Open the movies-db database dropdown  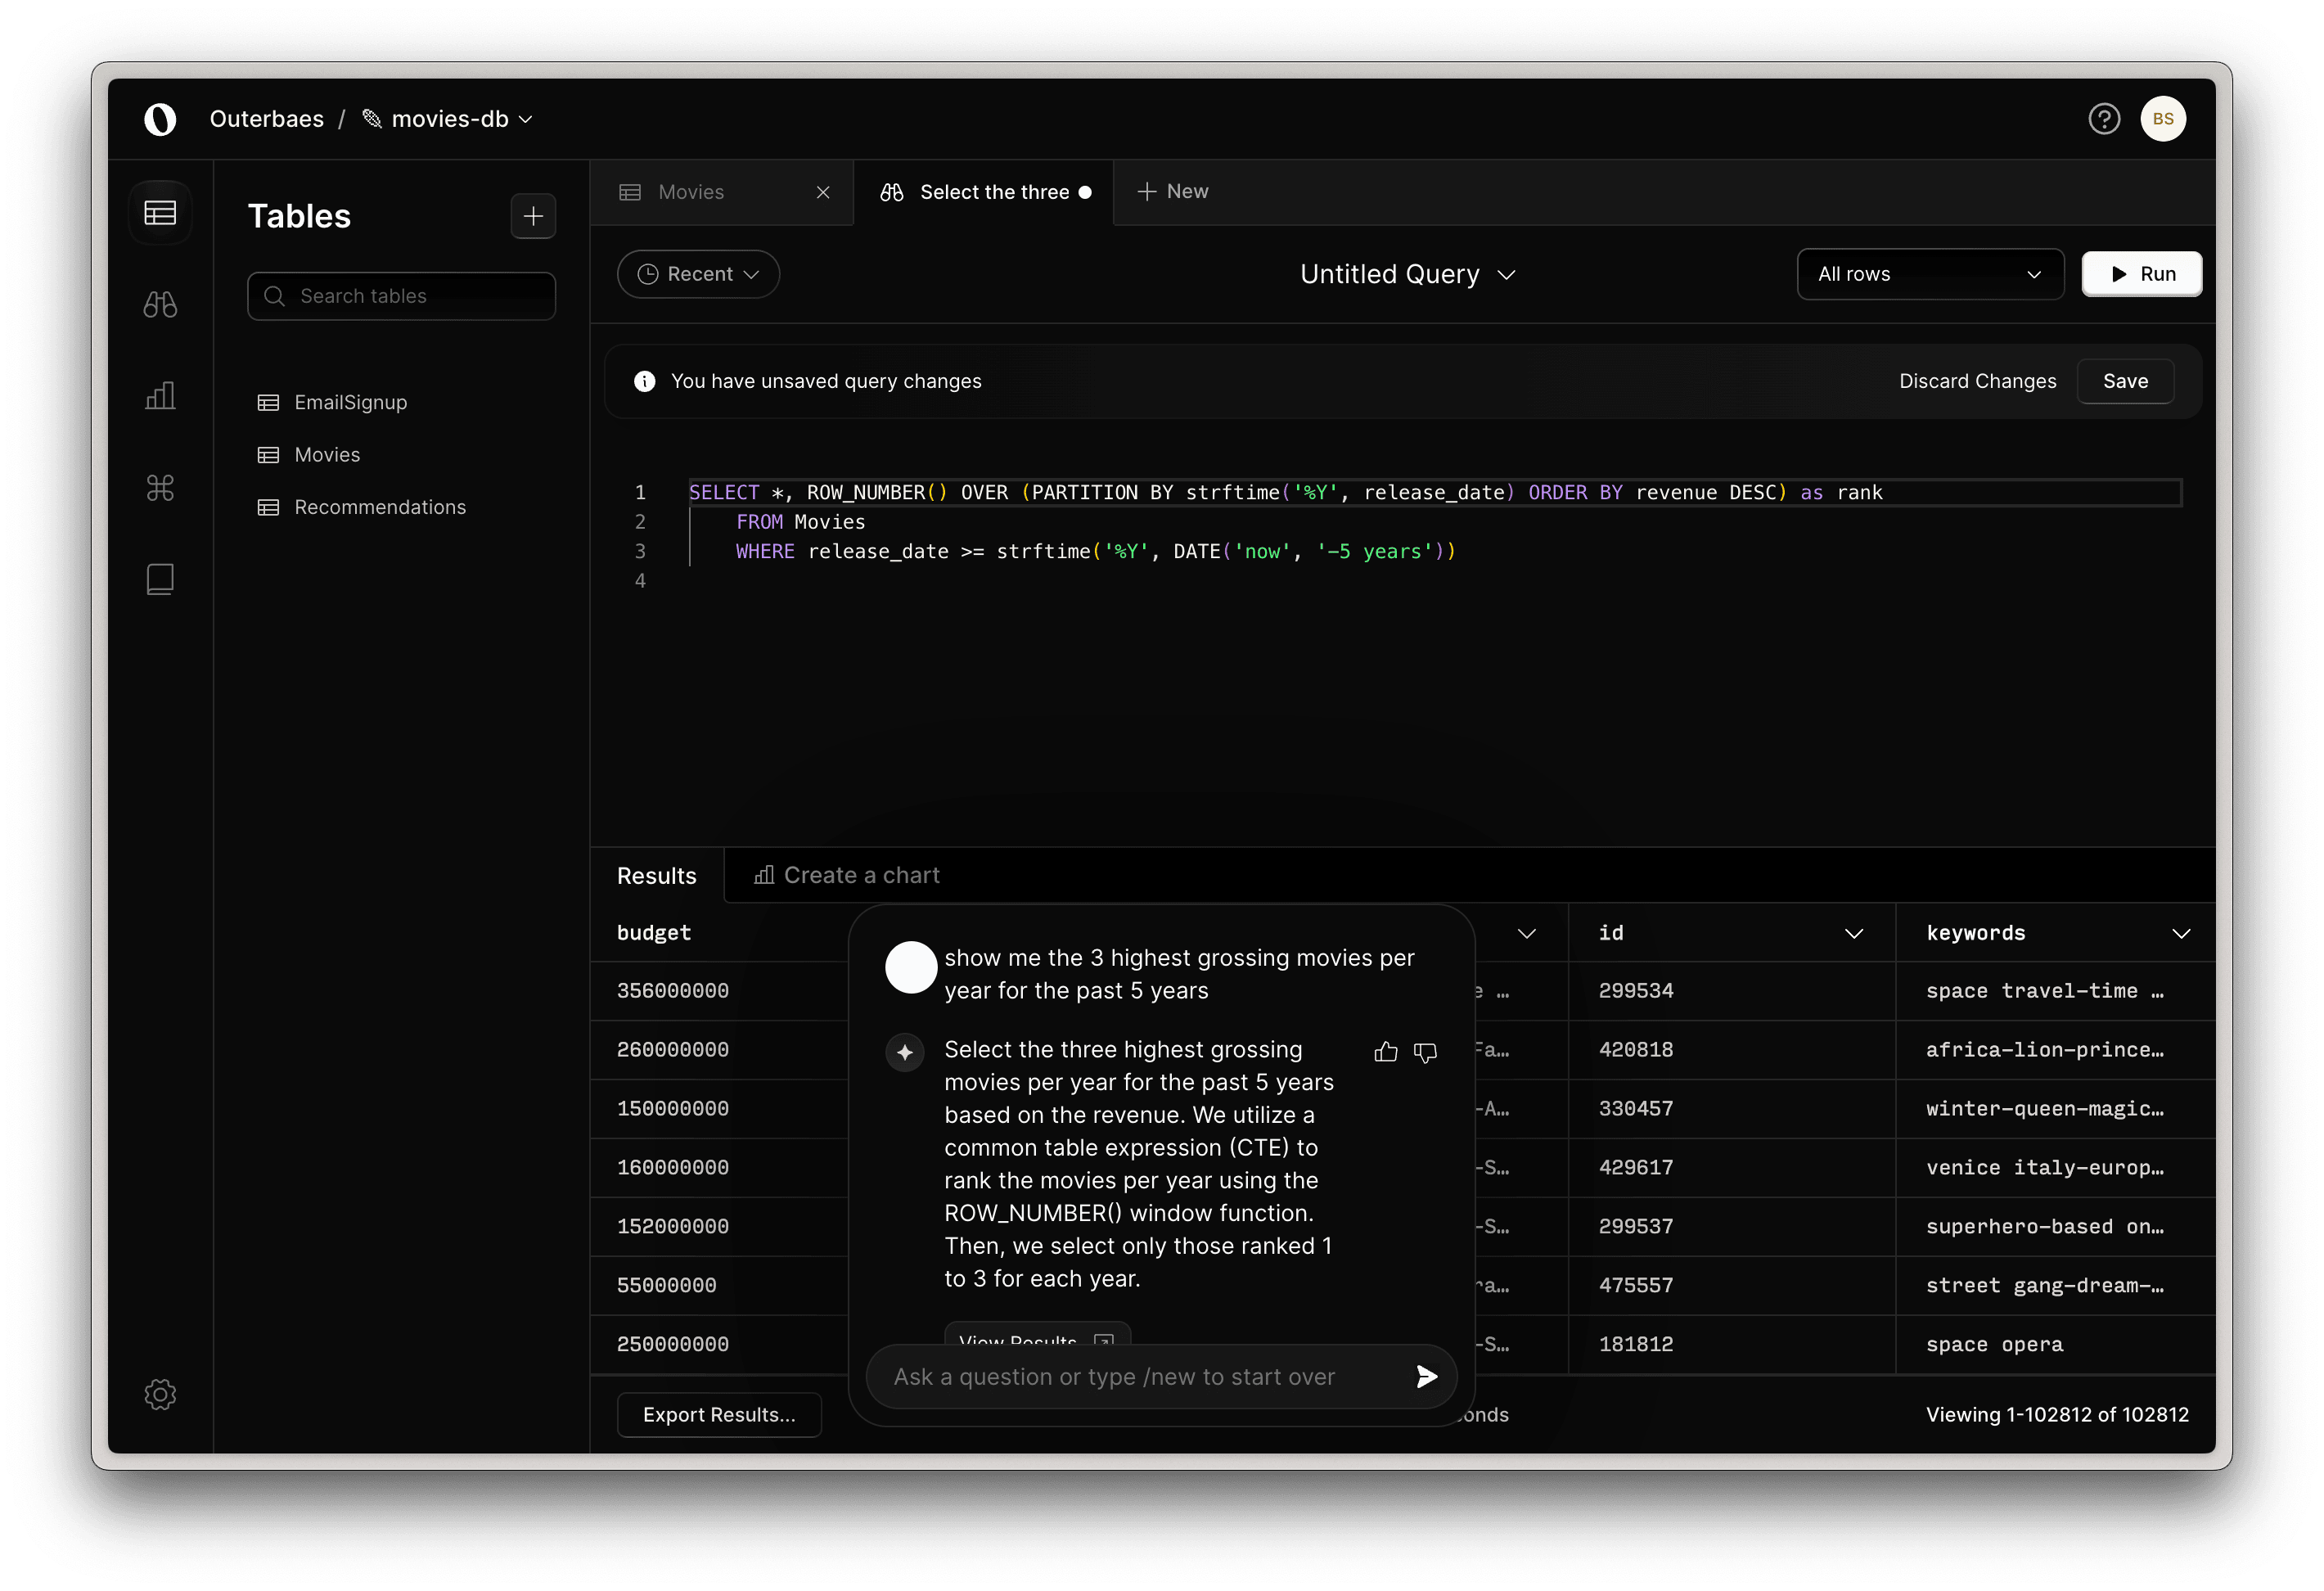tap(447, 119)
